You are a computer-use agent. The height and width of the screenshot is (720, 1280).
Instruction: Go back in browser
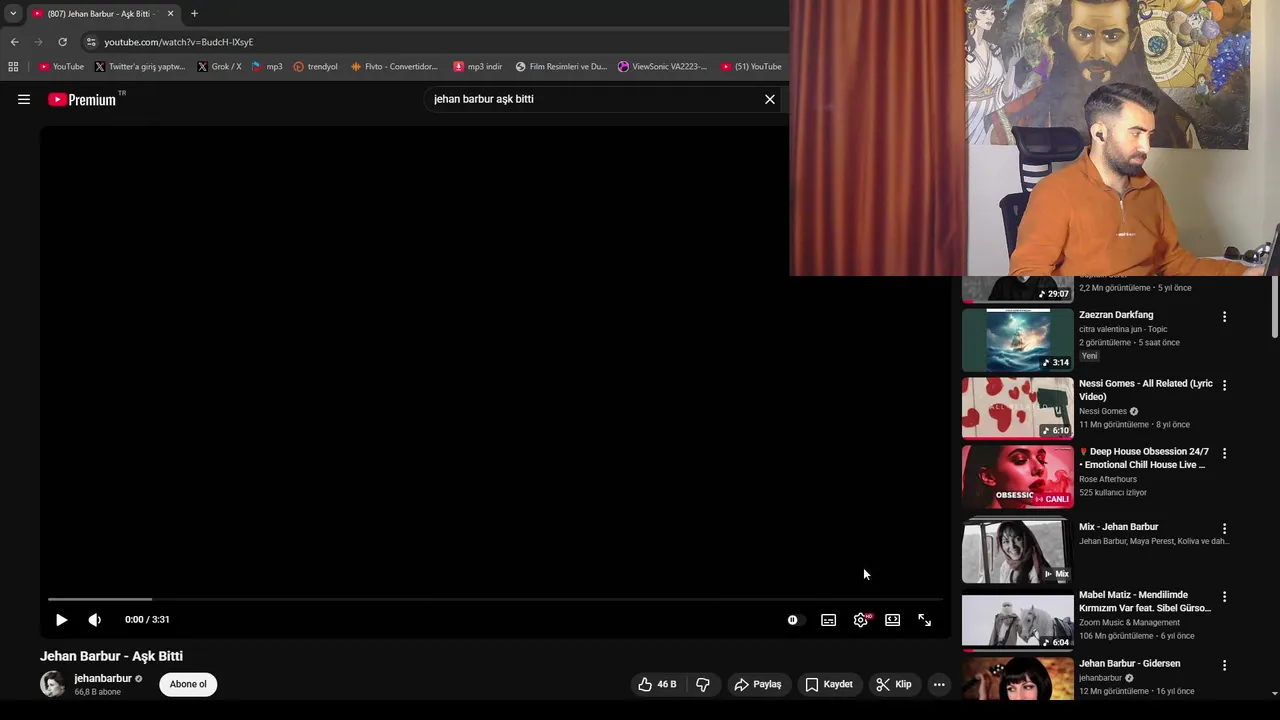coord(14,42)
